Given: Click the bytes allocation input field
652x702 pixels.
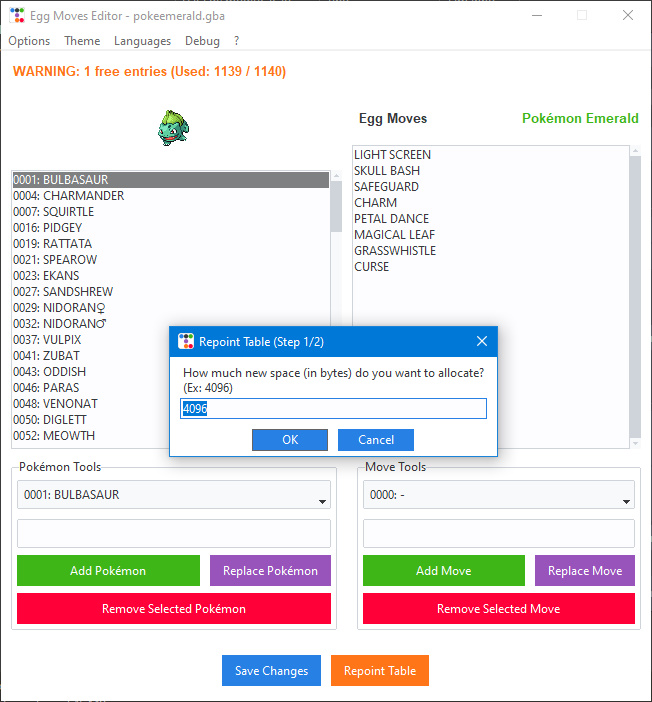Looking at the screenshot, I should pyautogui.click(x=333, y=409).
